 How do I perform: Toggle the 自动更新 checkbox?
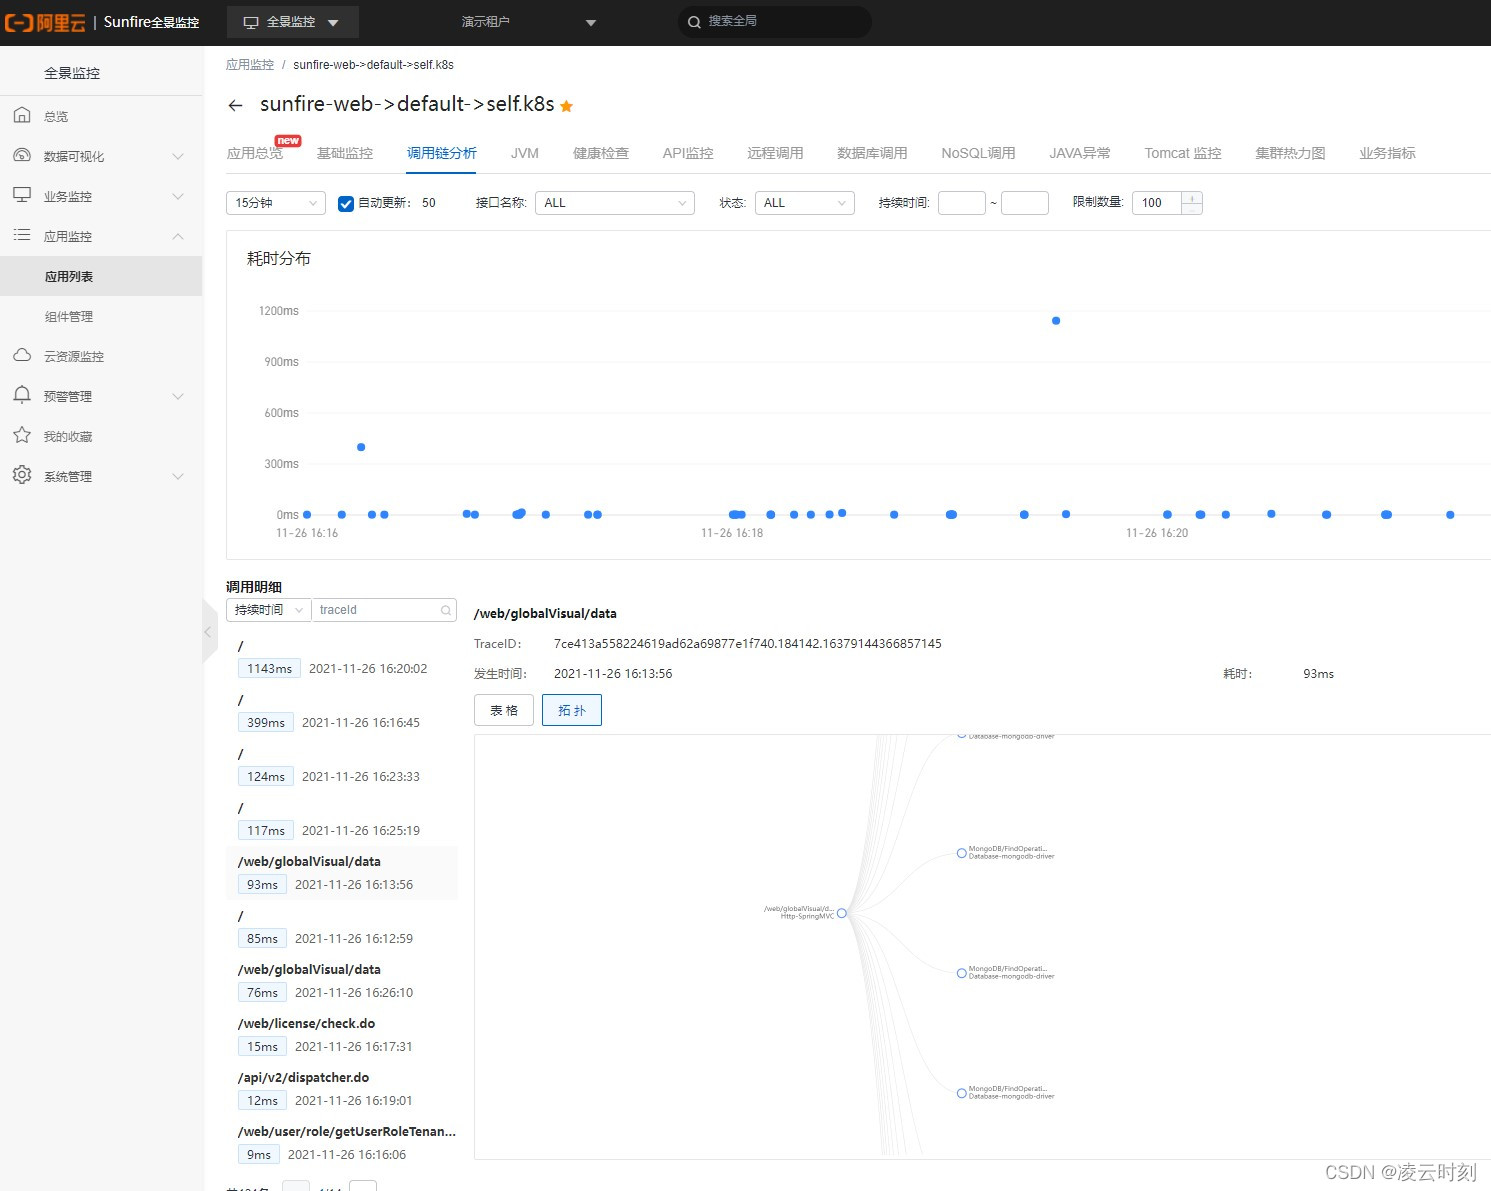(x=346, y=203)
